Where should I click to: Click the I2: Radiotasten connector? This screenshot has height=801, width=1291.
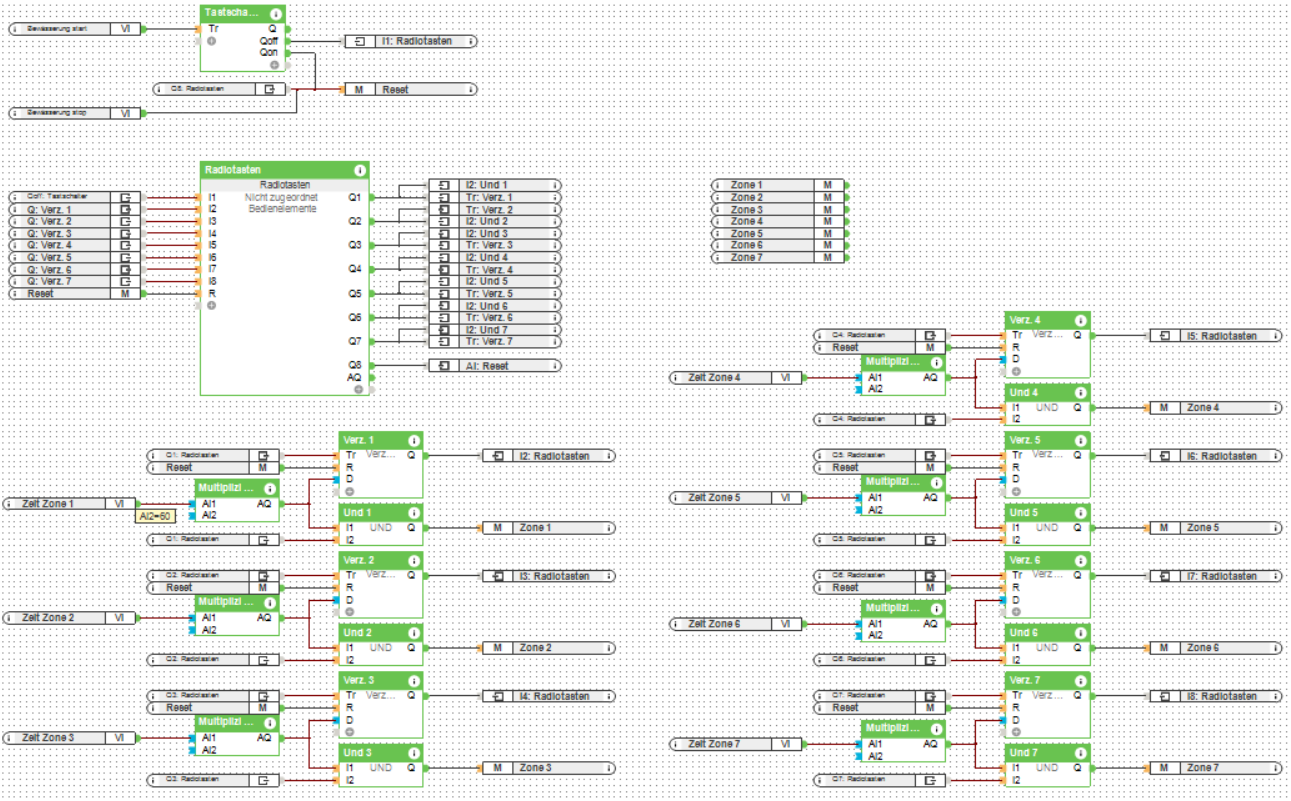pyautogui.click(x=550, y=456)
